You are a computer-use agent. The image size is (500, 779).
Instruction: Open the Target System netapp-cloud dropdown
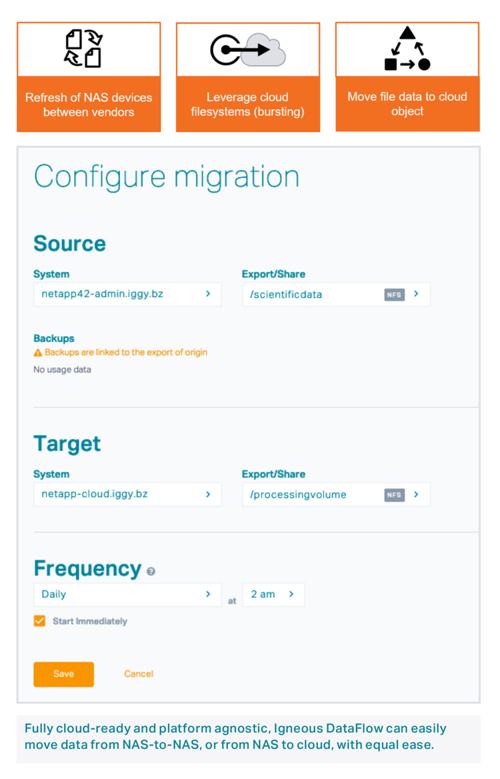tap(127, 494)
